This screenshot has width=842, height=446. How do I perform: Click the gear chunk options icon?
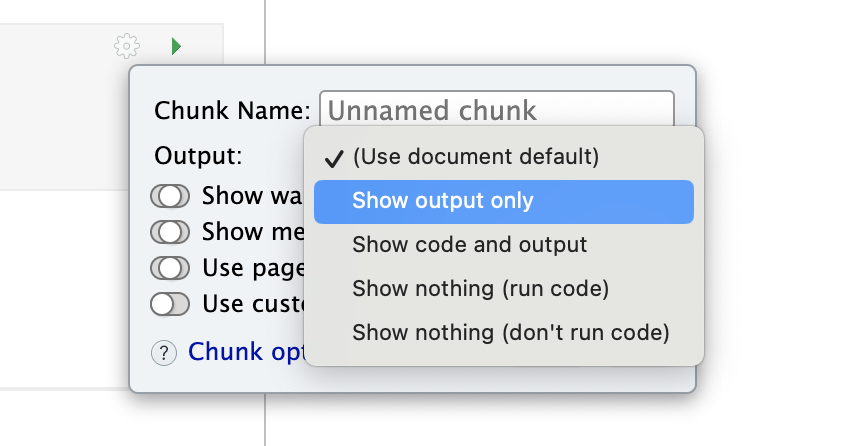click(127, 46)
